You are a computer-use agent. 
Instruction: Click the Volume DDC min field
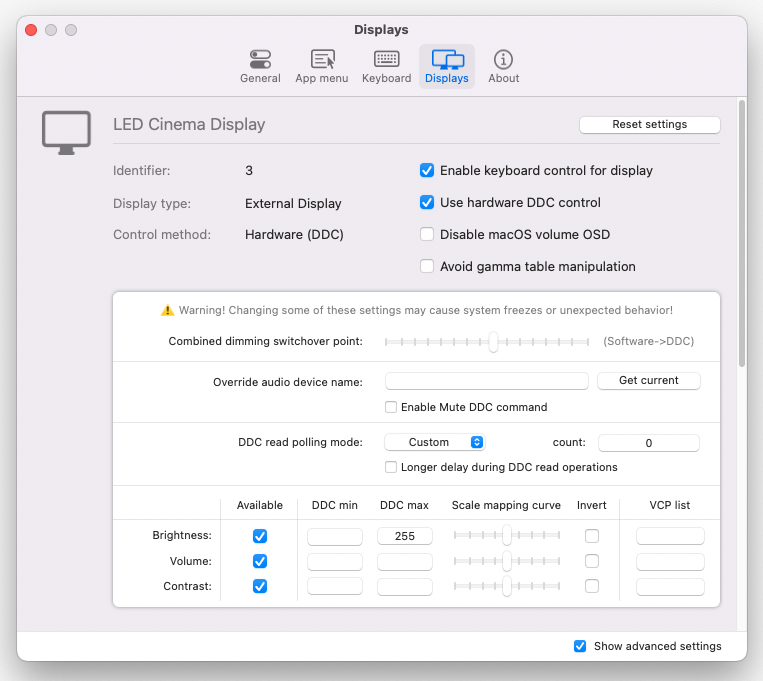(x=335, y=562)
